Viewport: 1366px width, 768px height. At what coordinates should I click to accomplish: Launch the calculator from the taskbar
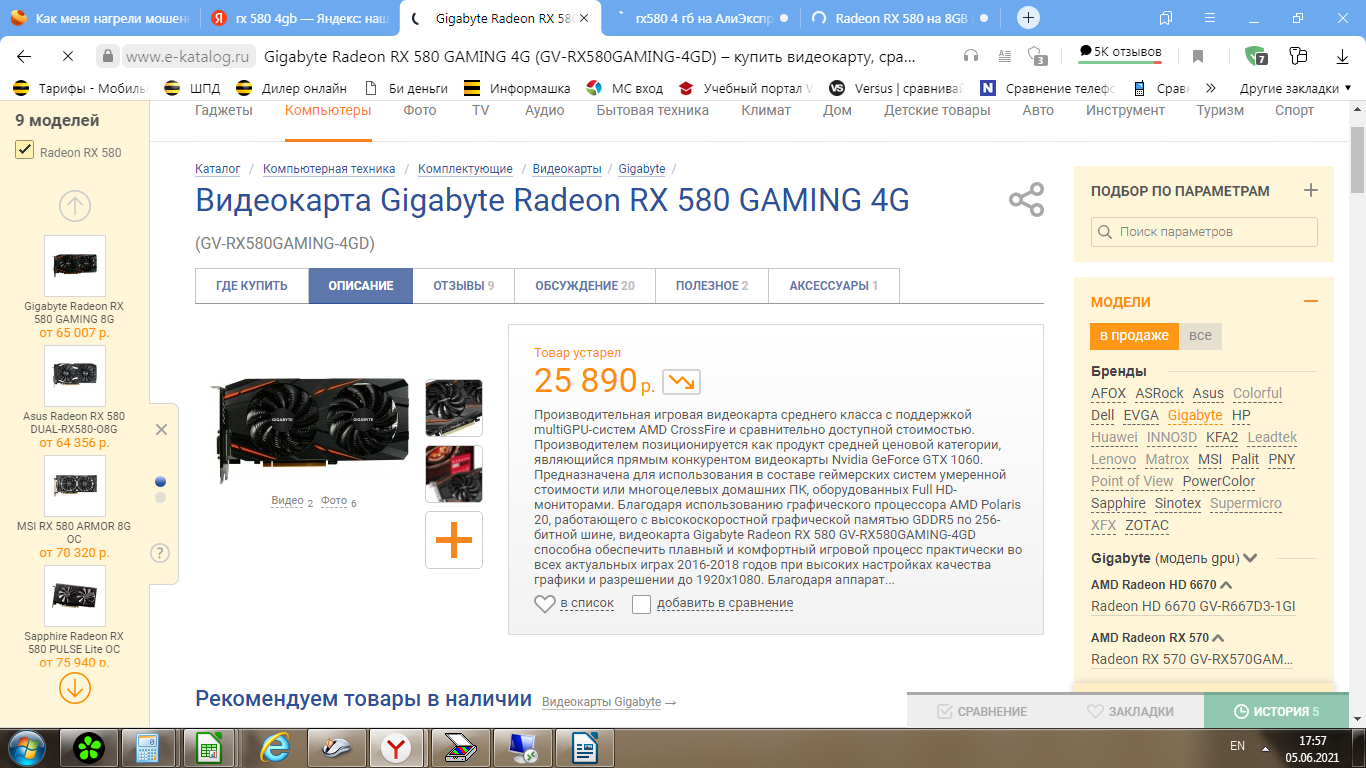click(148, 747)
